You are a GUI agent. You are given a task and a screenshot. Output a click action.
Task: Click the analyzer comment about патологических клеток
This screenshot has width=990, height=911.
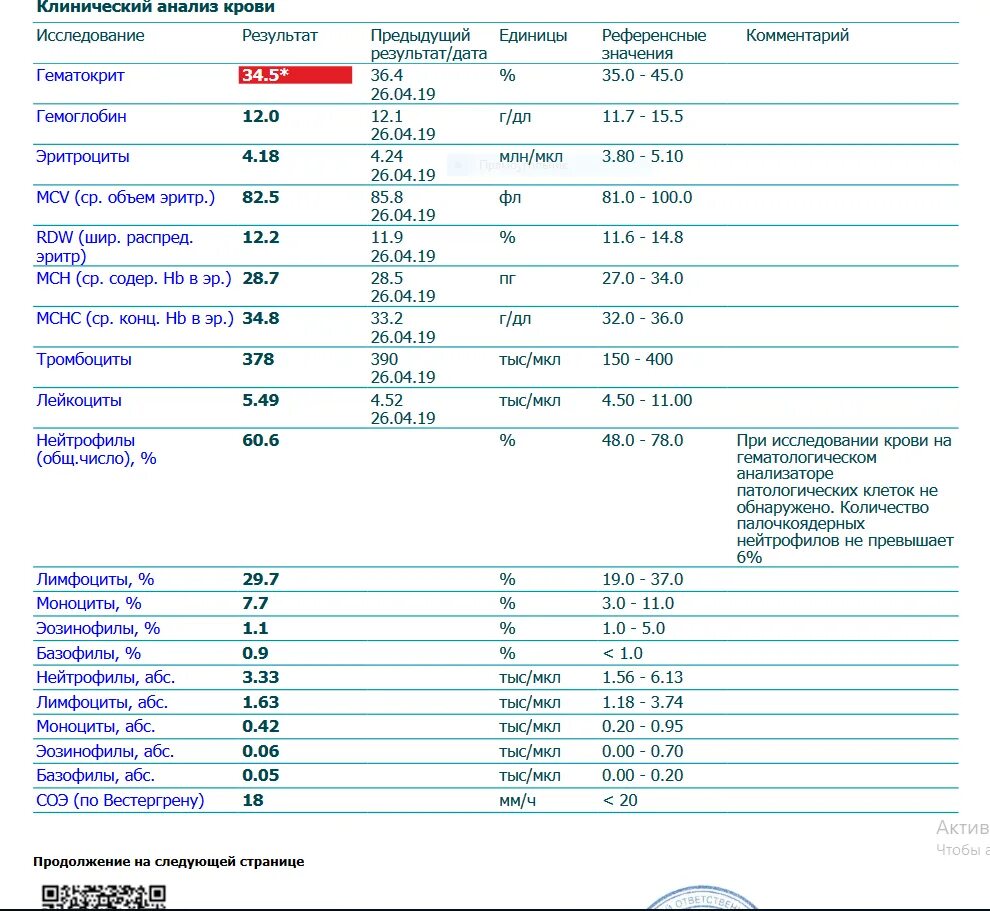845,499
